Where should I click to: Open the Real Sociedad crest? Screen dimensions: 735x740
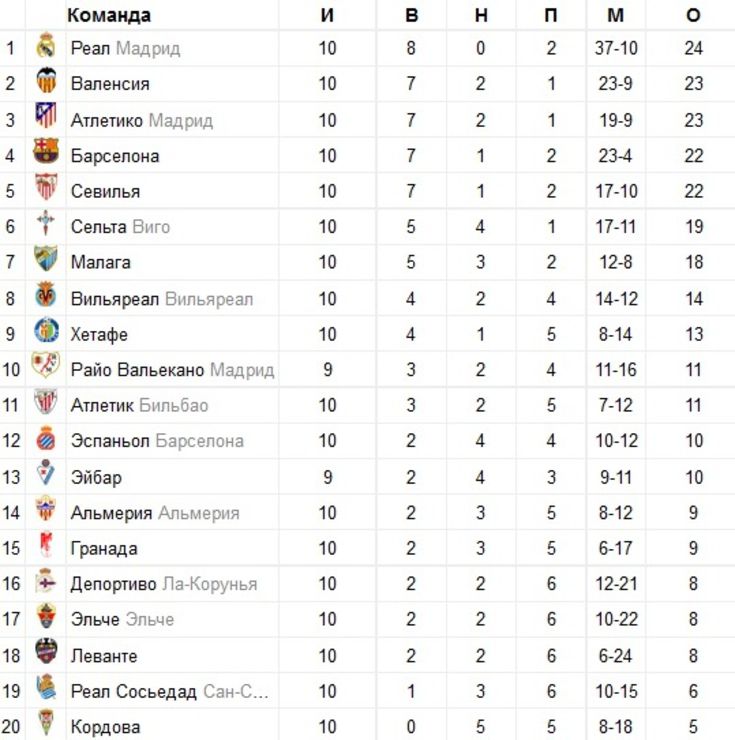pos(46,687)
